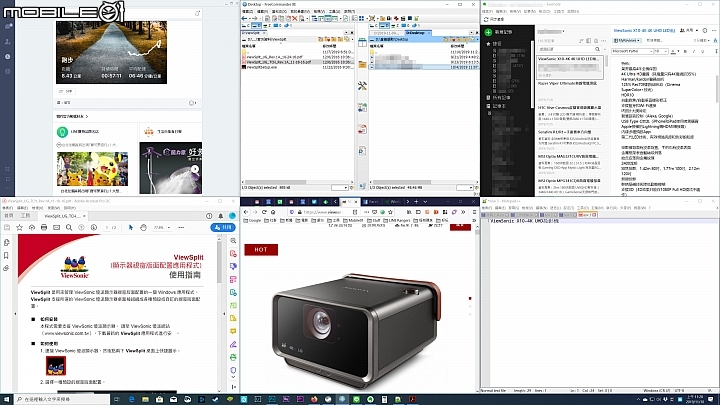720x405 pixels.
Task: Click the top sidebar icon in the LINE window
Action: click(x=8, y=26)
